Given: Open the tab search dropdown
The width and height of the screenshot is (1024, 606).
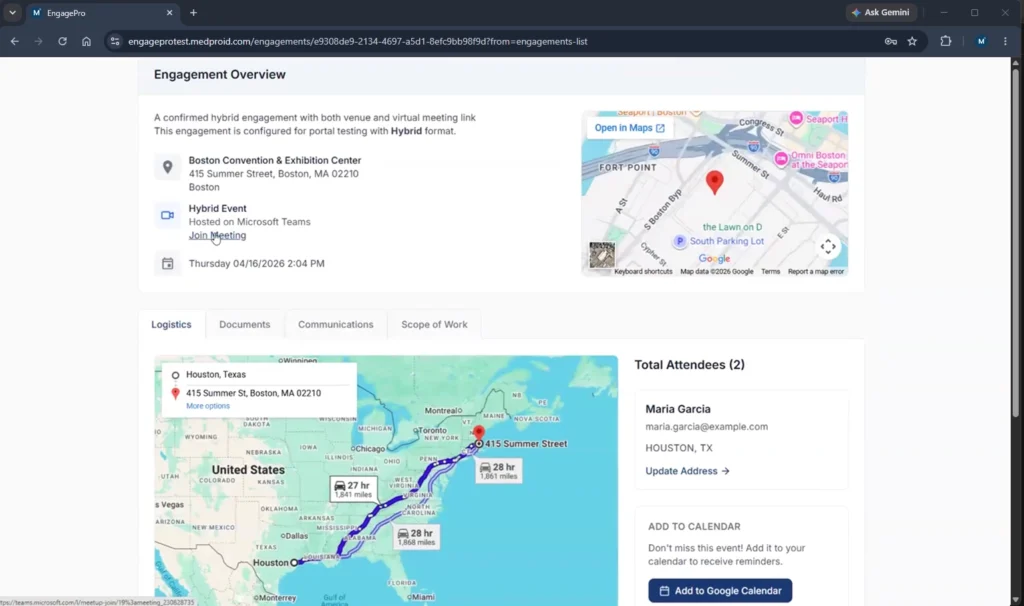Looking at the screenshot, I should pyautogui.click(x=12, y=12).
